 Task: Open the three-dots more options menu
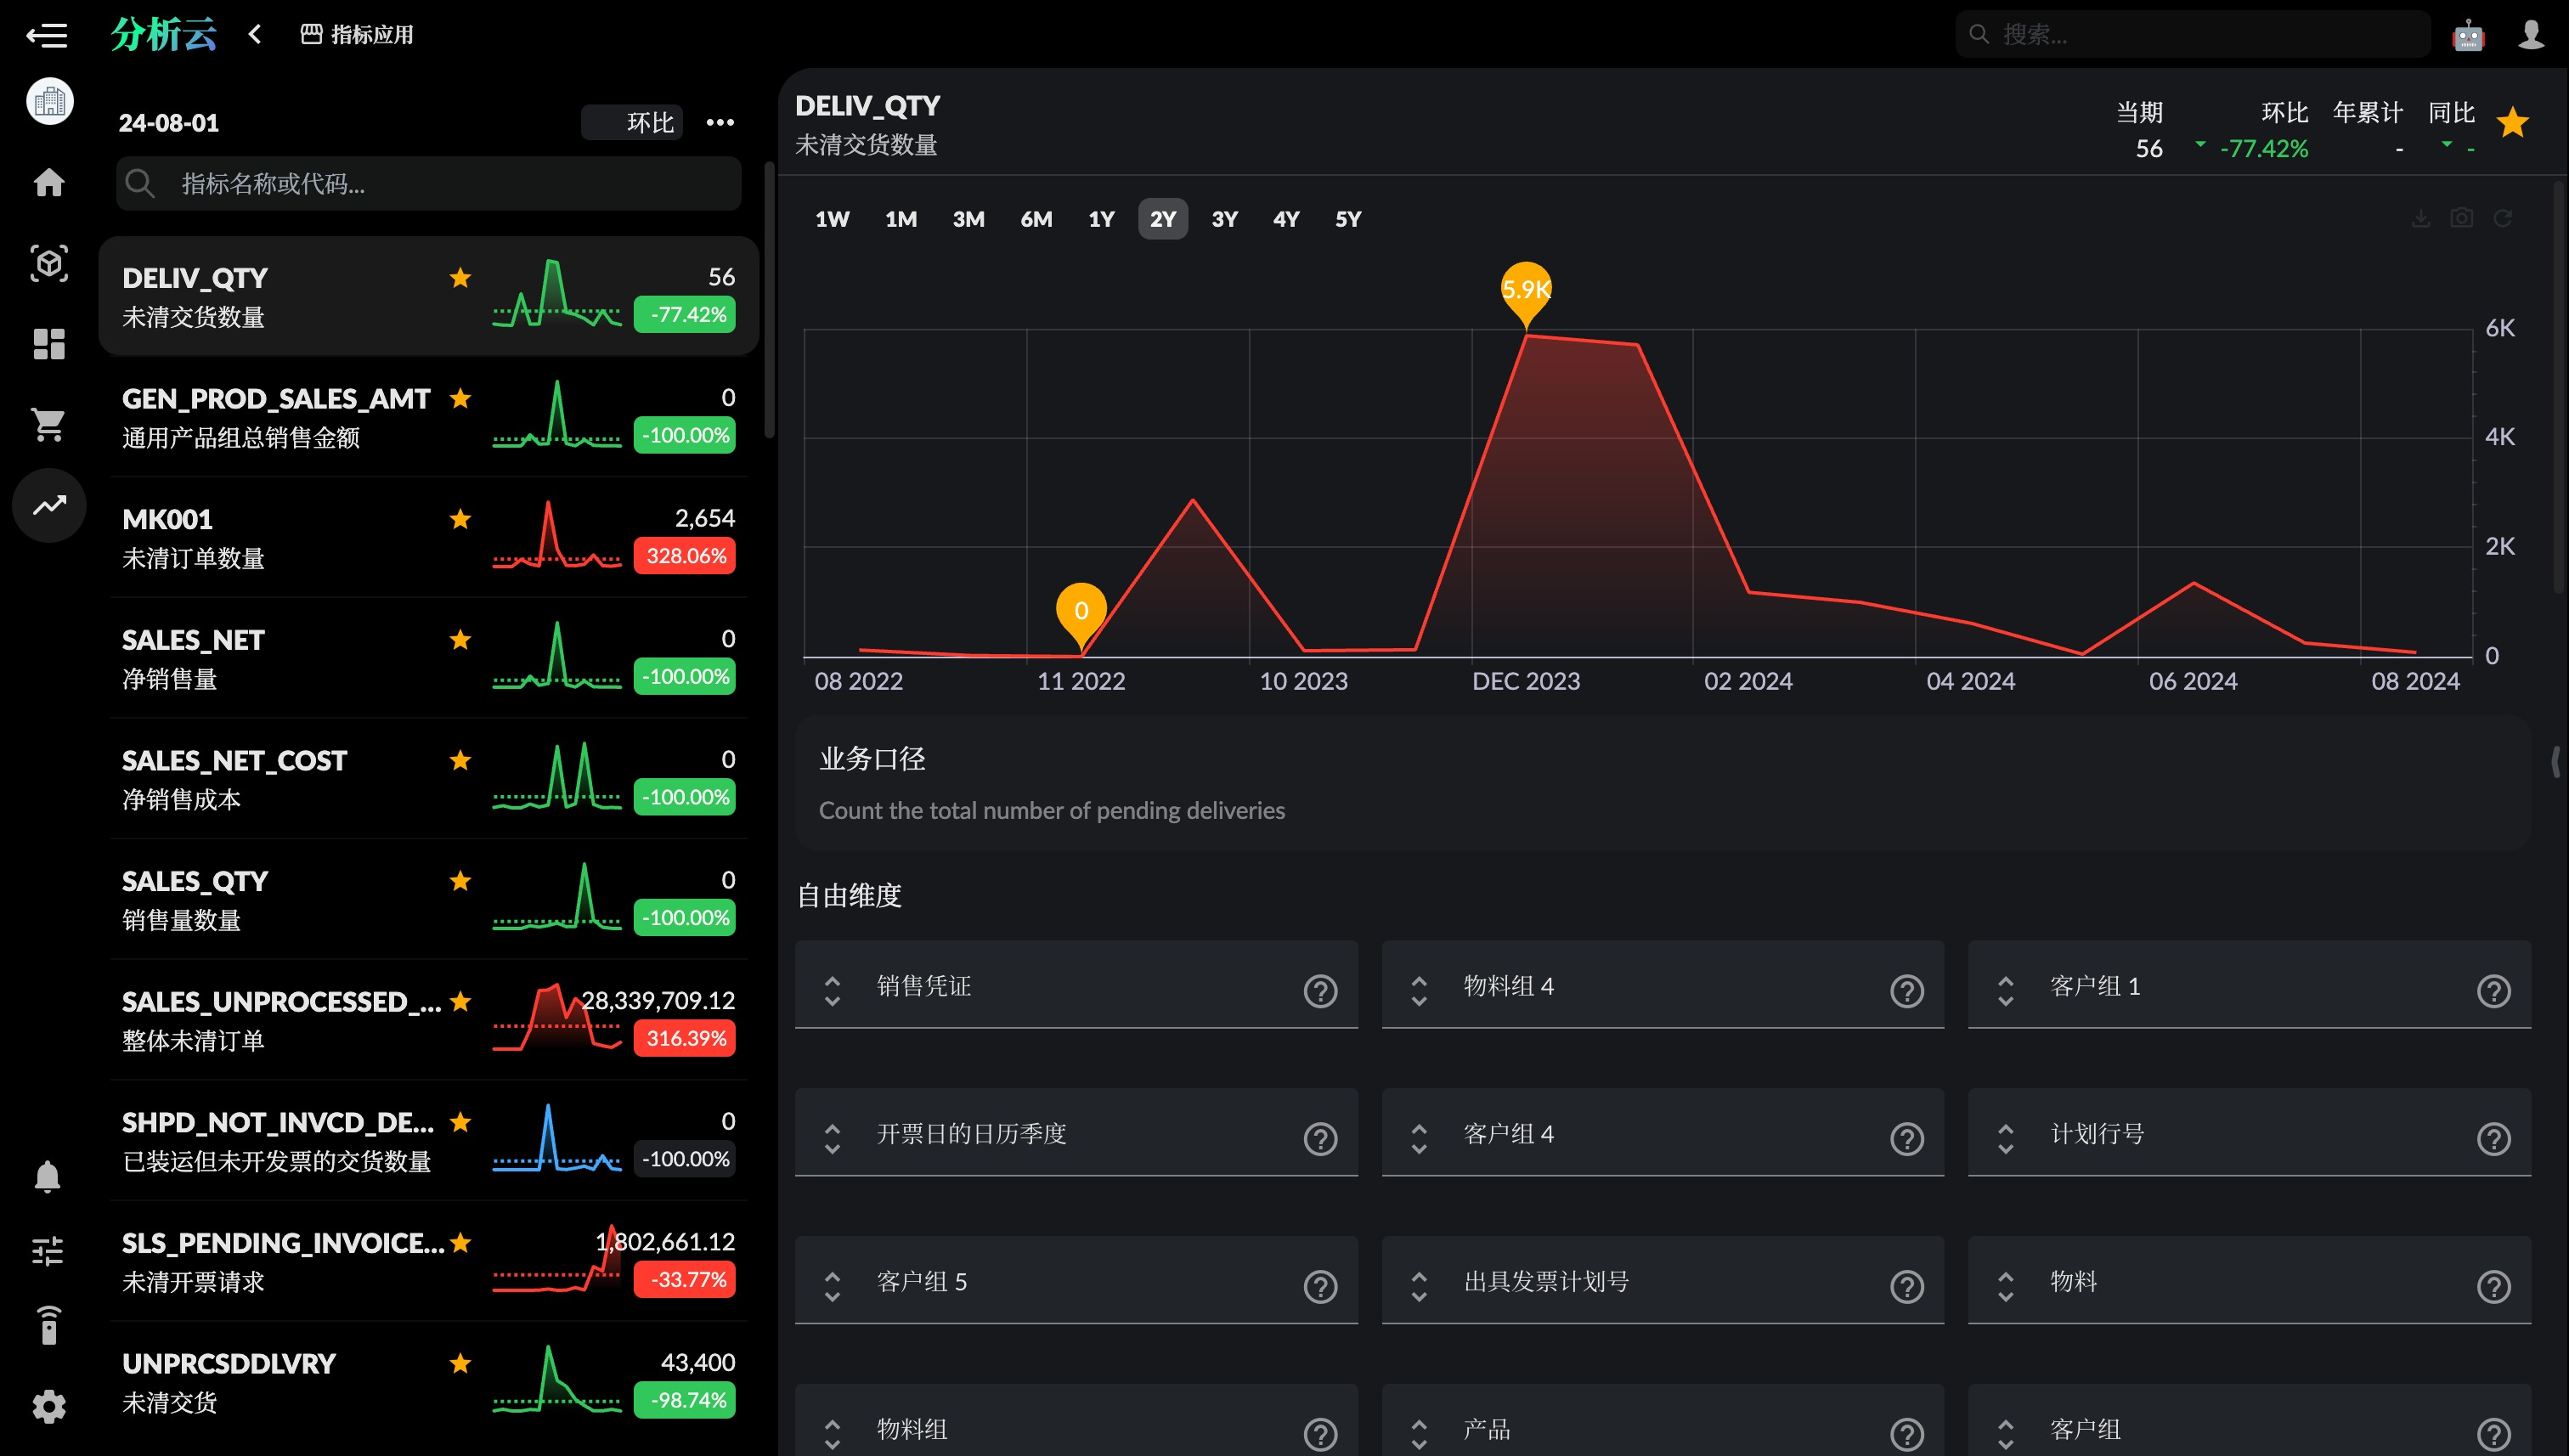[x=720, y=122]
